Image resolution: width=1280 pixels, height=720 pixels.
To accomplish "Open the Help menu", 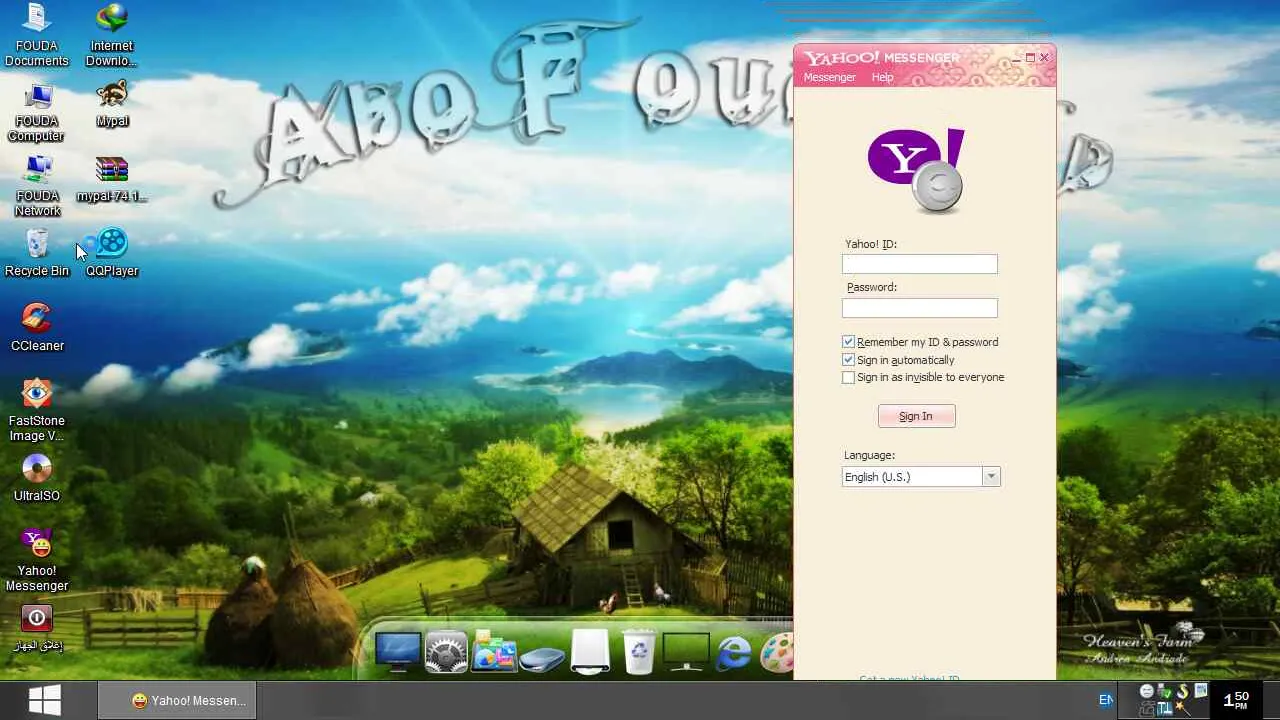I will 882,77.
